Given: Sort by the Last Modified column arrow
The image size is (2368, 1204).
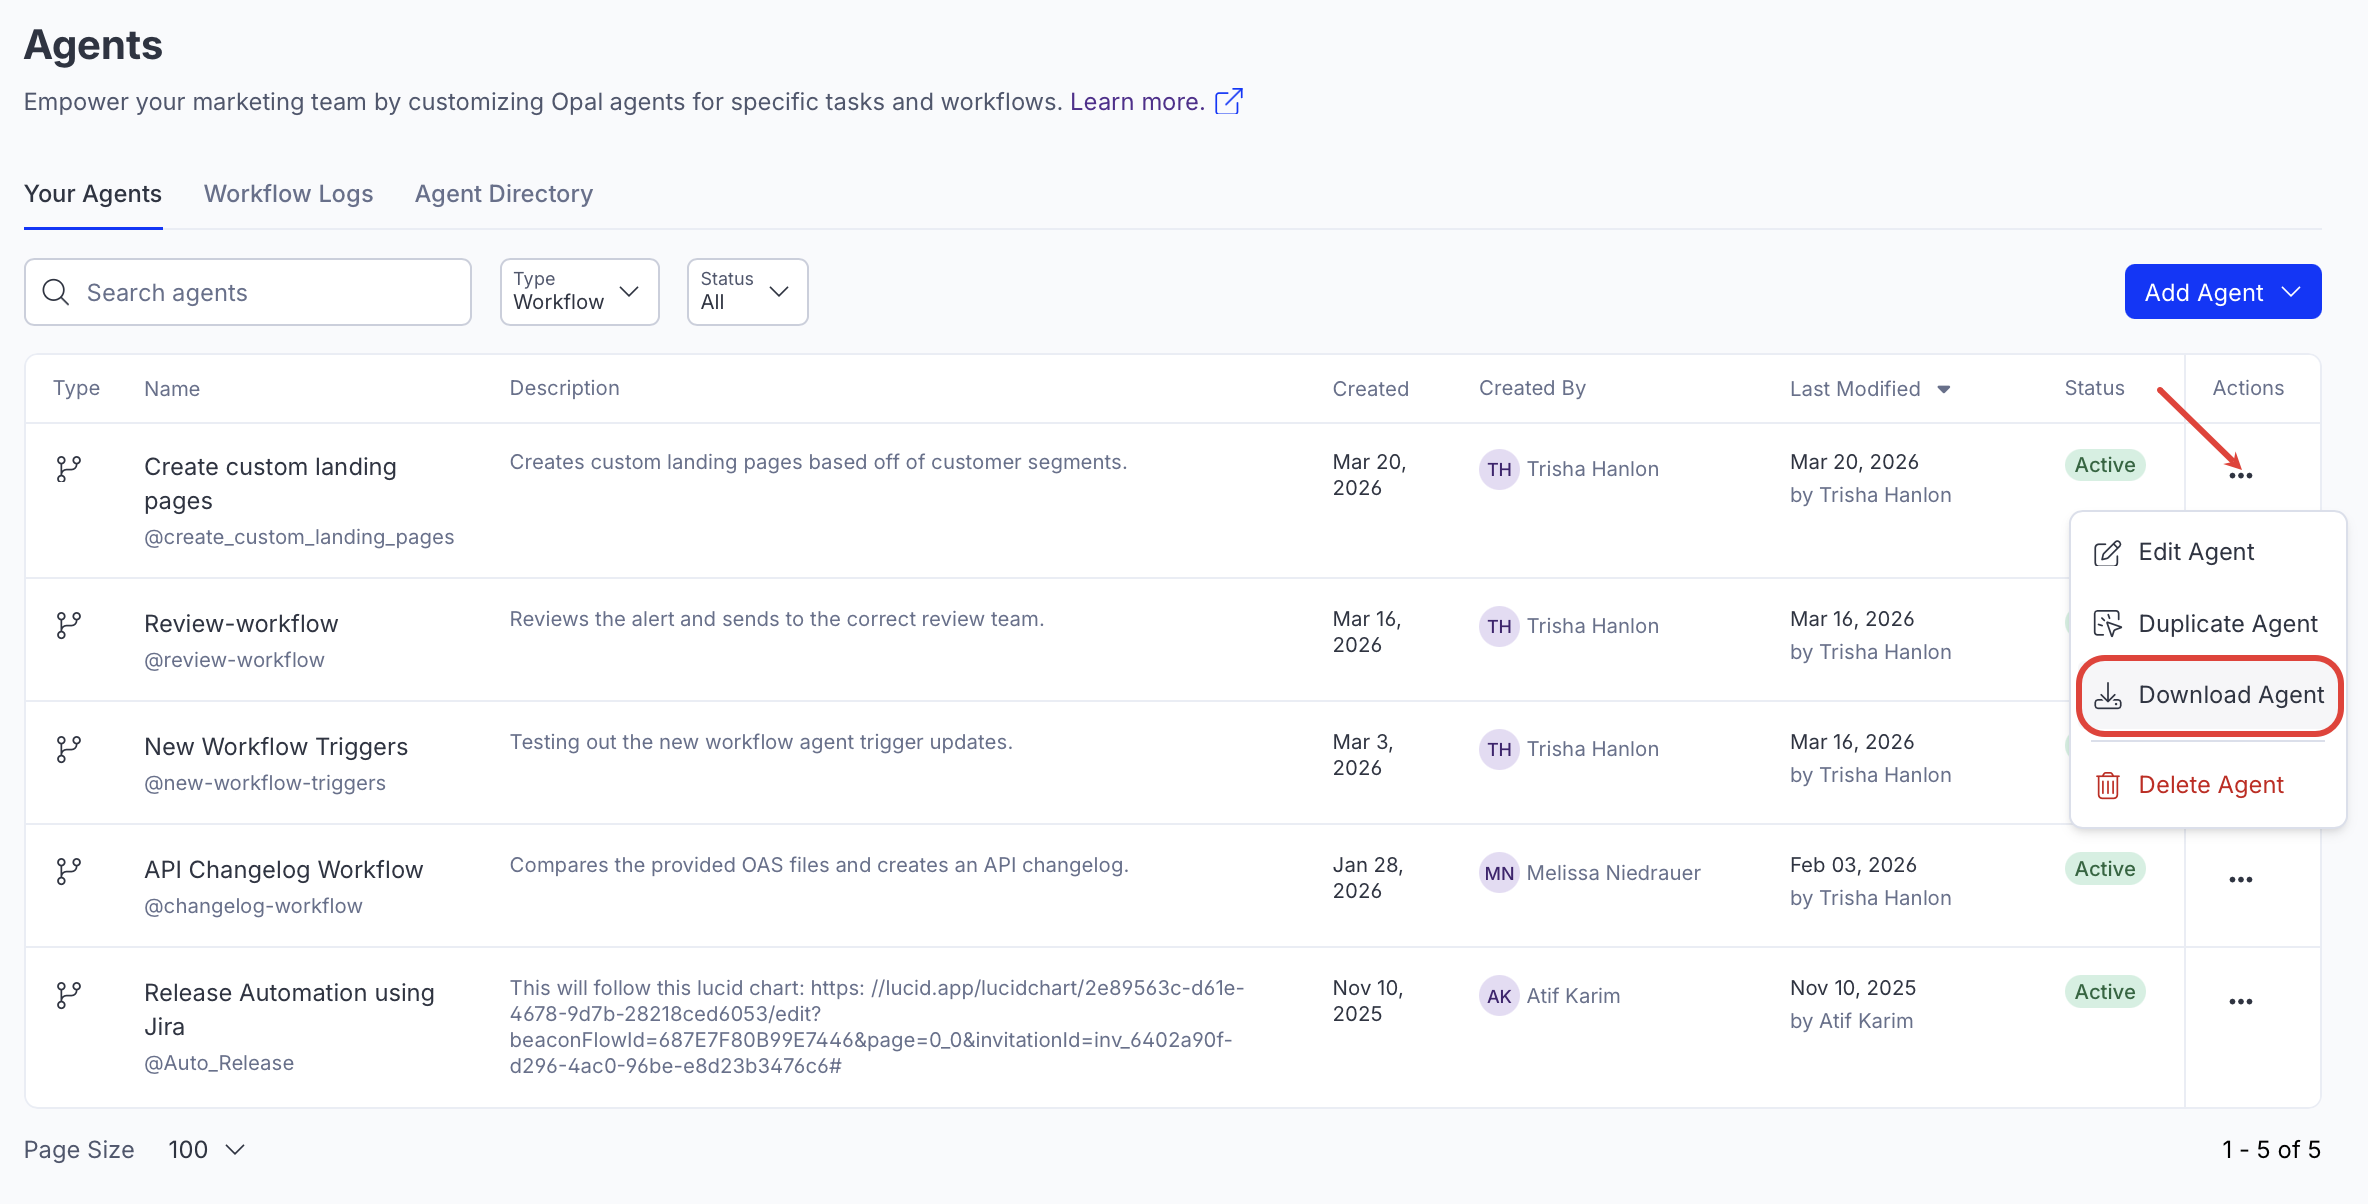Looking at the screenshot, I should (1943, 389).
